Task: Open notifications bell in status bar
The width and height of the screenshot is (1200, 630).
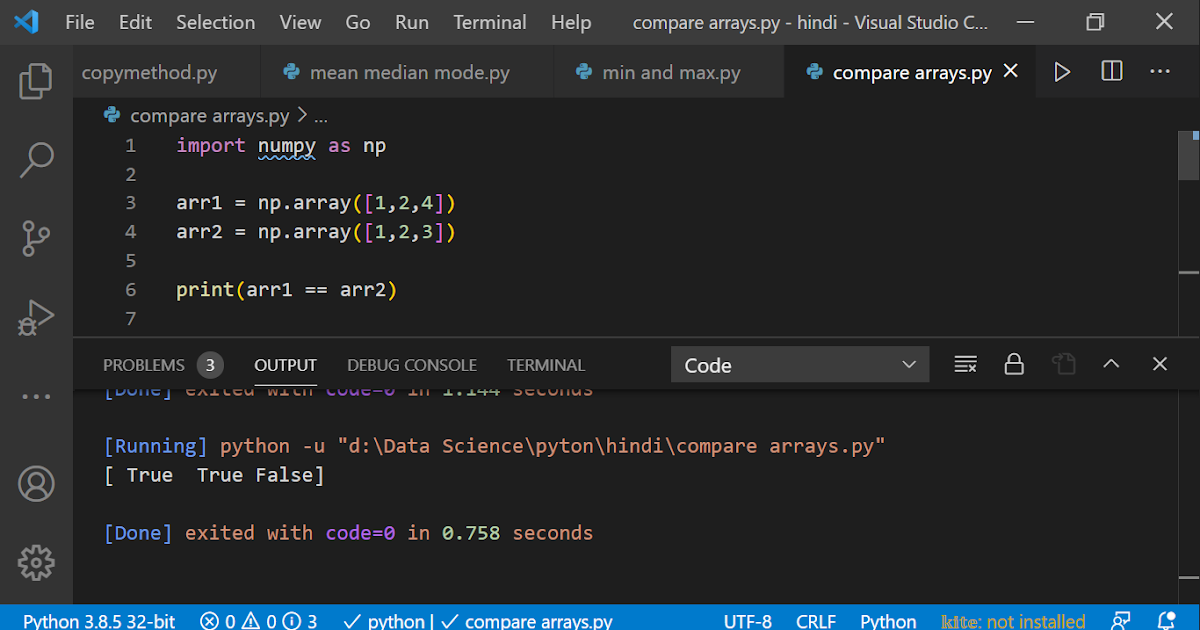Action: pos(1166,621)
